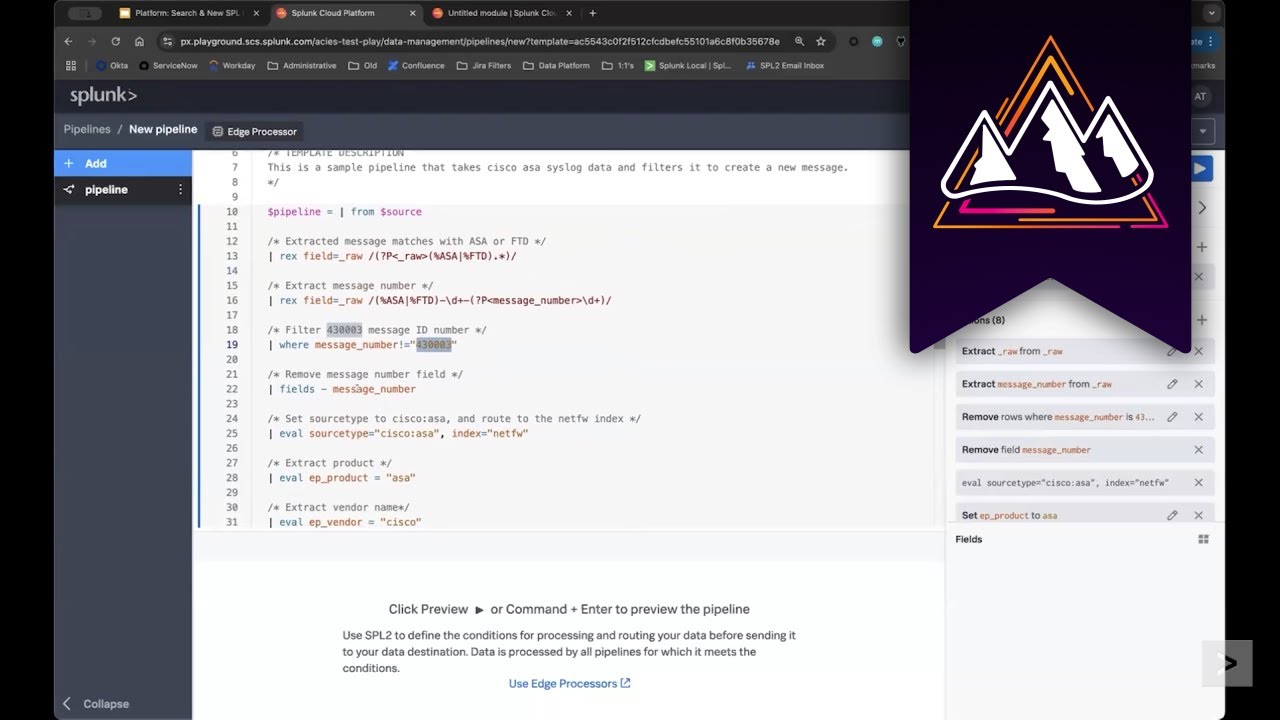Delete the 'Remove rows where message_number' action

1198,417
